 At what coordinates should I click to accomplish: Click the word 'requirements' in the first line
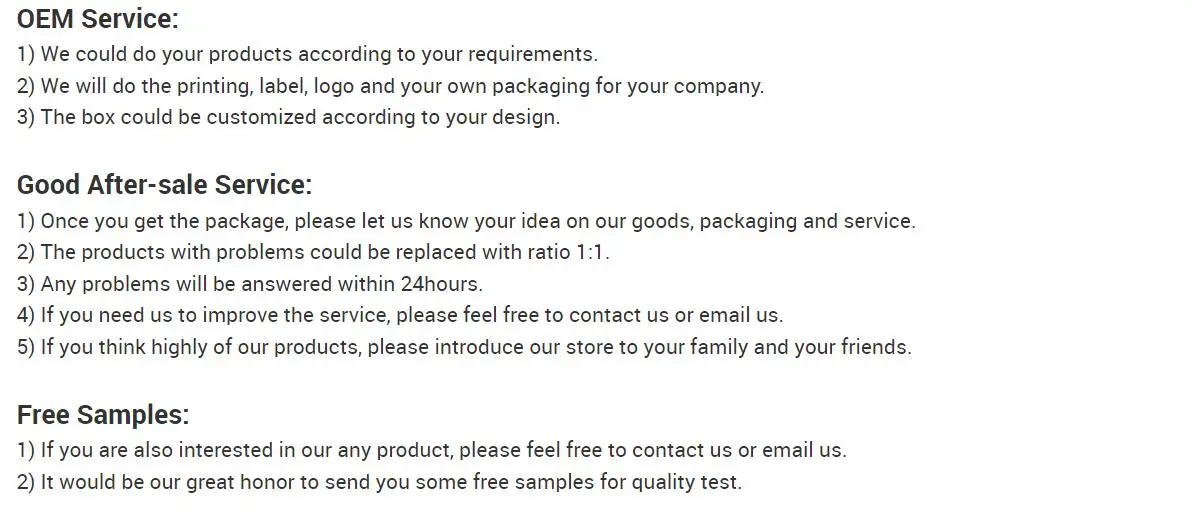(x=538, y=54)
